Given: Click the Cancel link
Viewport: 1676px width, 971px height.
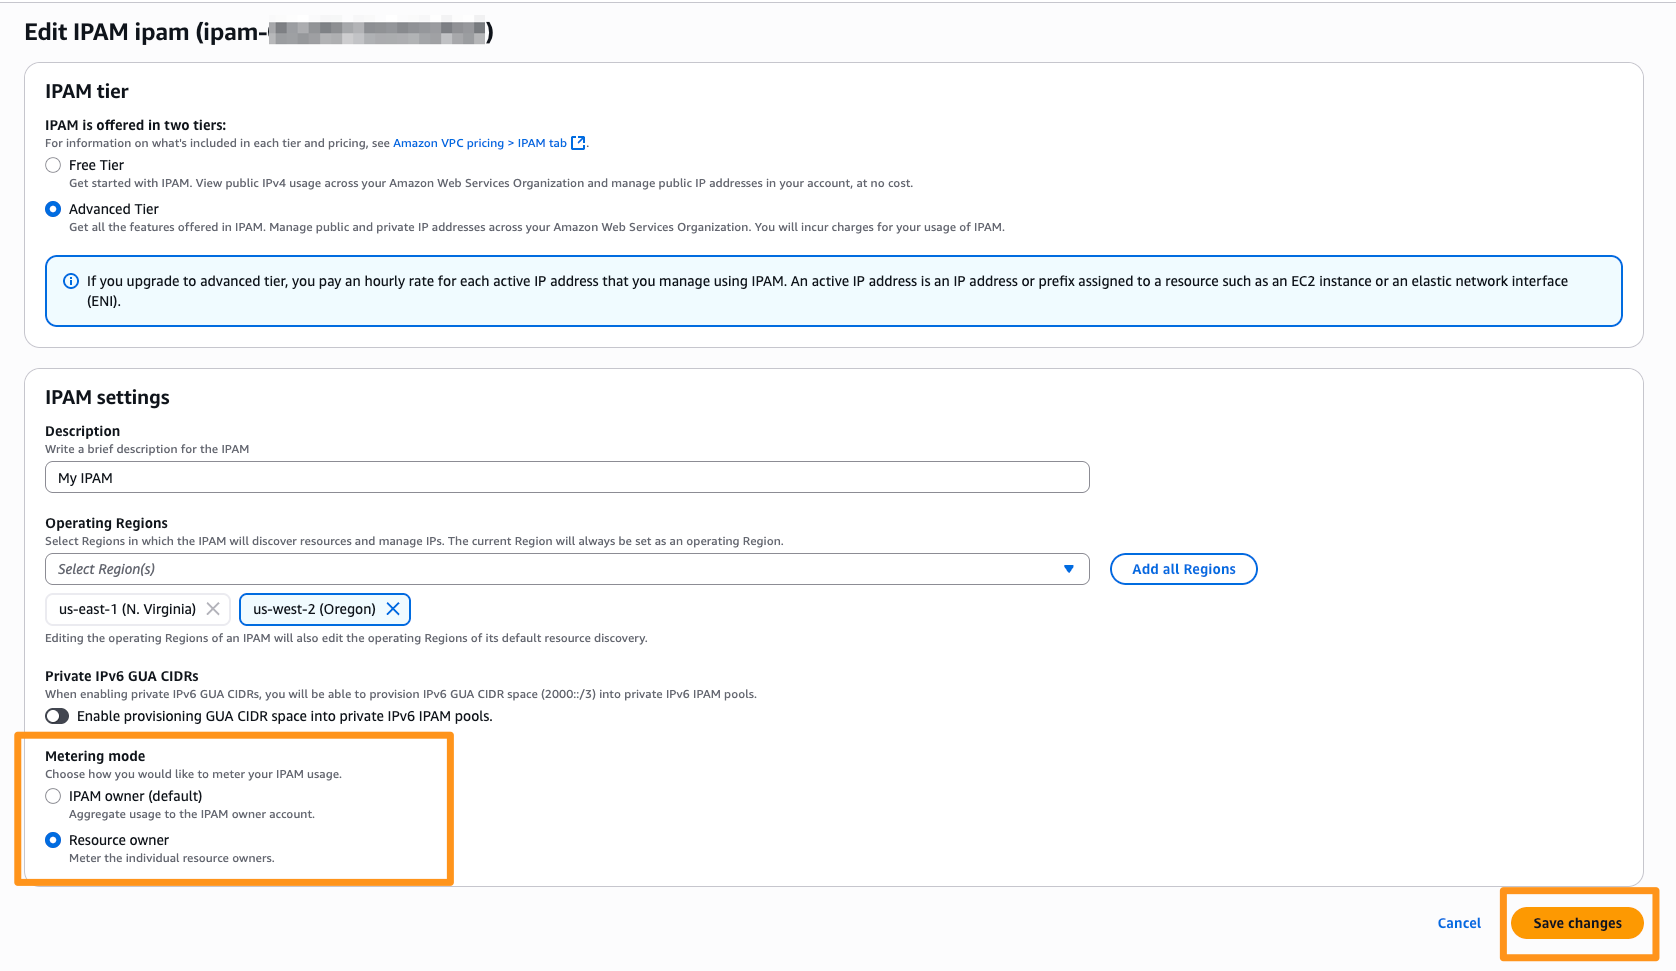Looking at the screenshot, I should point(1459,923).
